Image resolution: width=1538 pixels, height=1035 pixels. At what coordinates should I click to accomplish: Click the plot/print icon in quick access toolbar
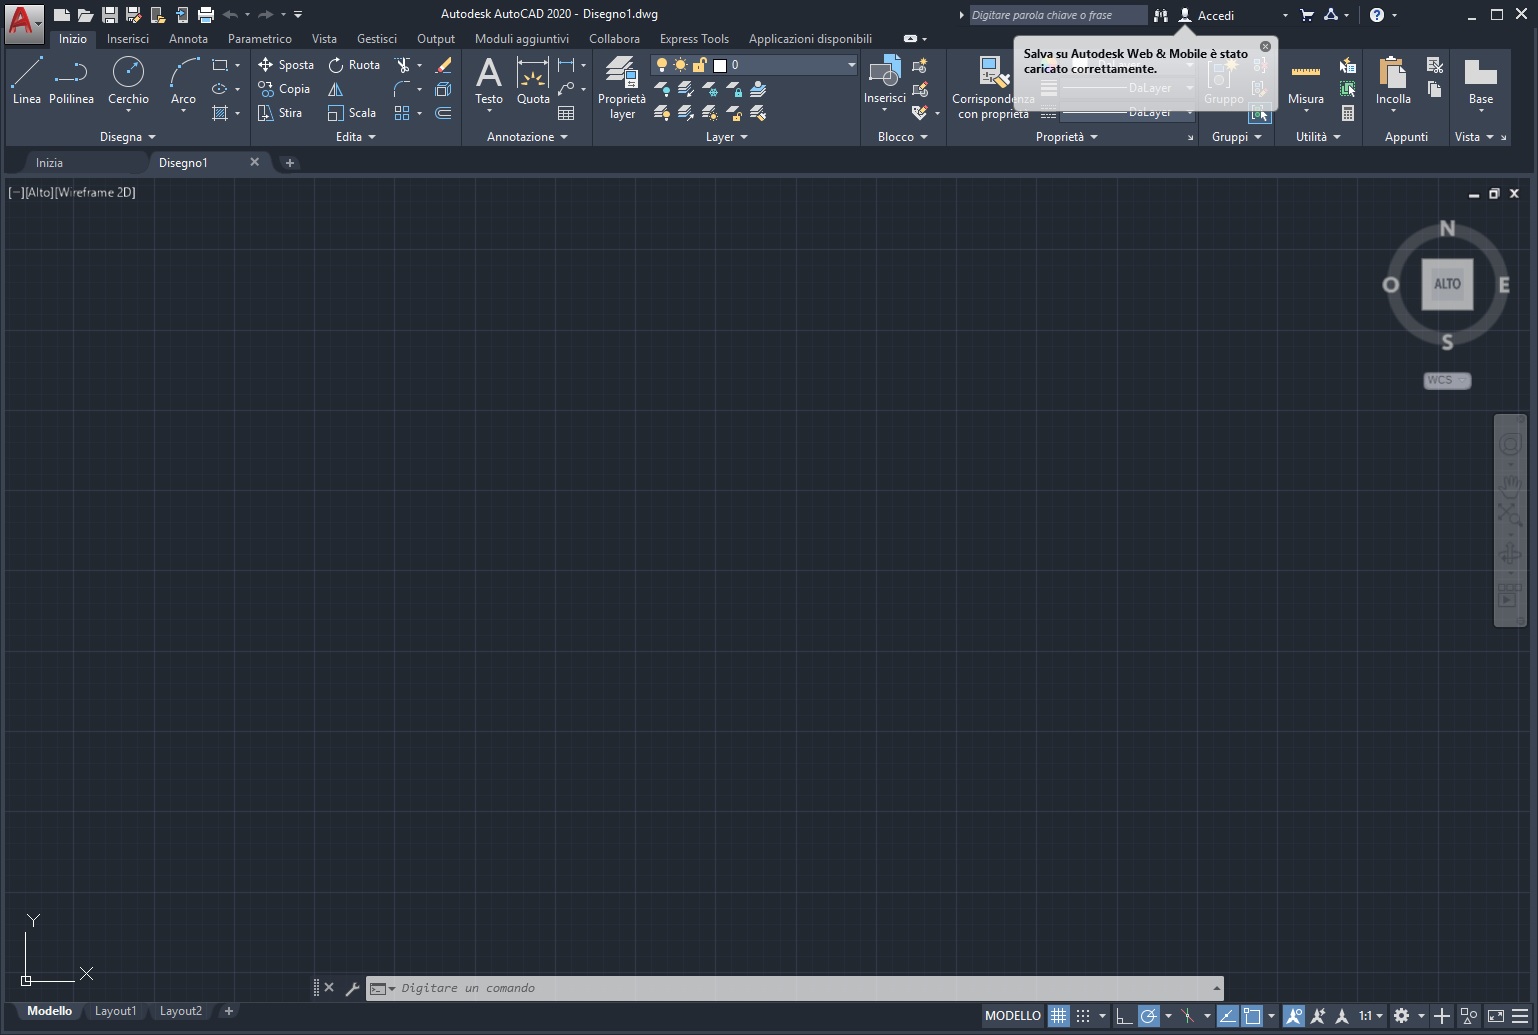pos(206,15)
